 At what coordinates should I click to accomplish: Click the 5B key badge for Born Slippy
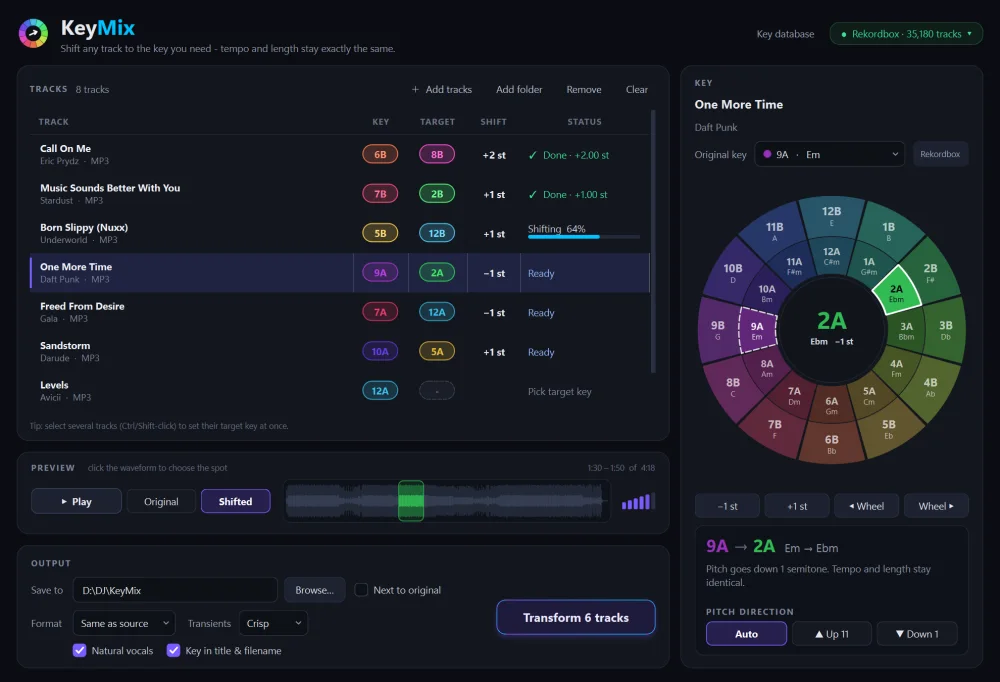[x=380, y=234]
